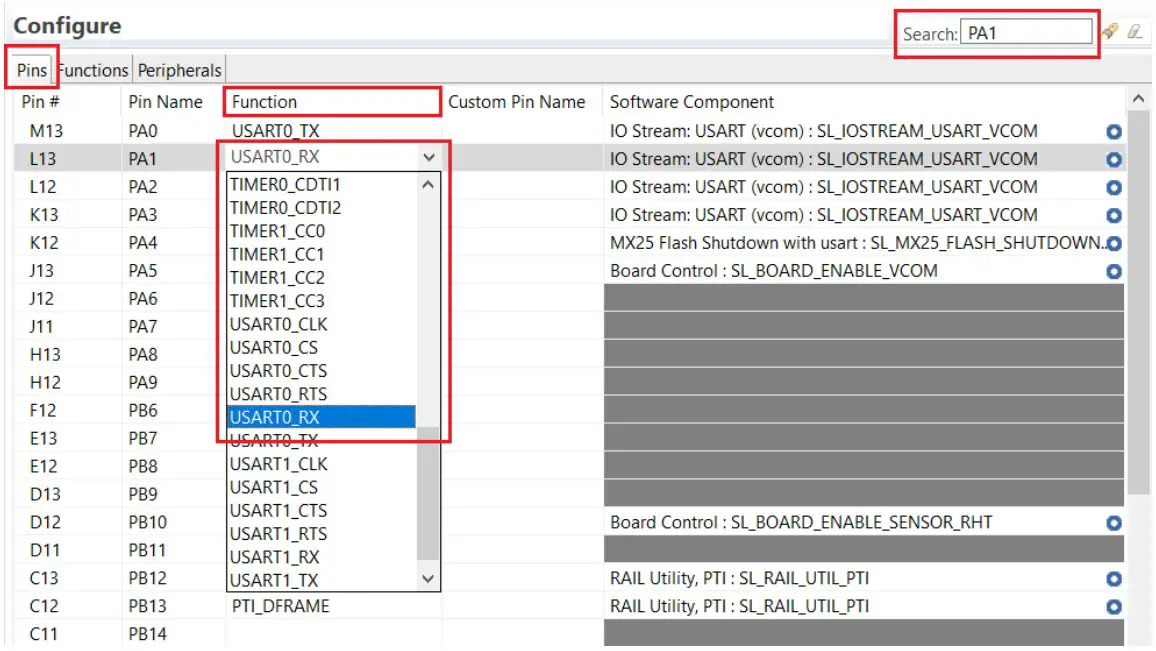Open MX25 Flash Shutdown component icon
The width and height of the screenshot is (1156, 651).
1114,243
